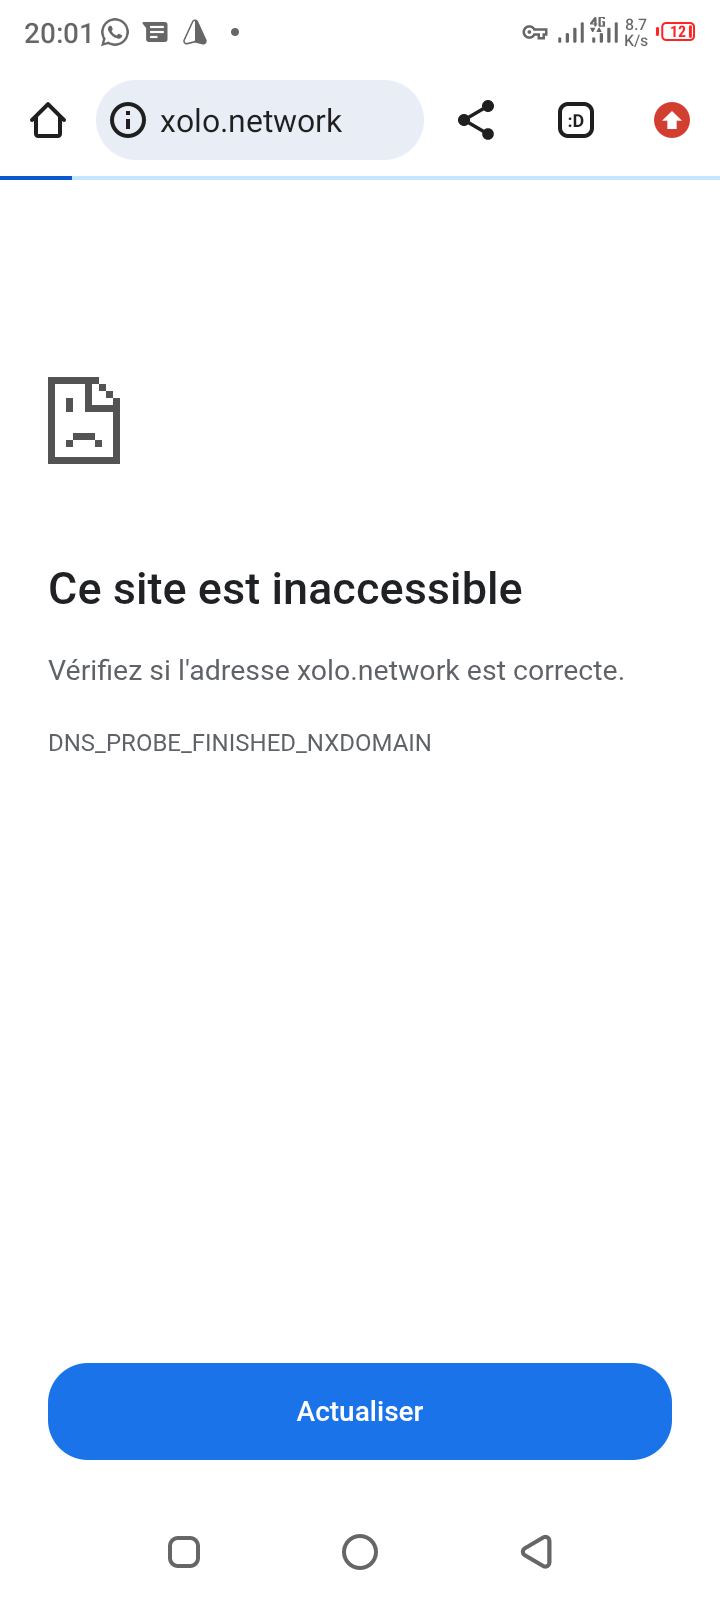Open site info icon beside xolo.network

(x=127, y=121)
